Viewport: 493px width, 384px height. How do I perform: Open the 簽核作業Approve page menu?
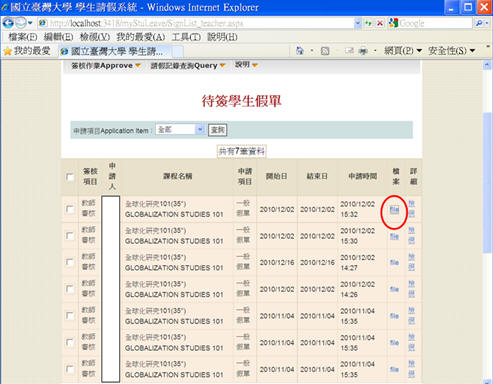[x=106, y=66]
